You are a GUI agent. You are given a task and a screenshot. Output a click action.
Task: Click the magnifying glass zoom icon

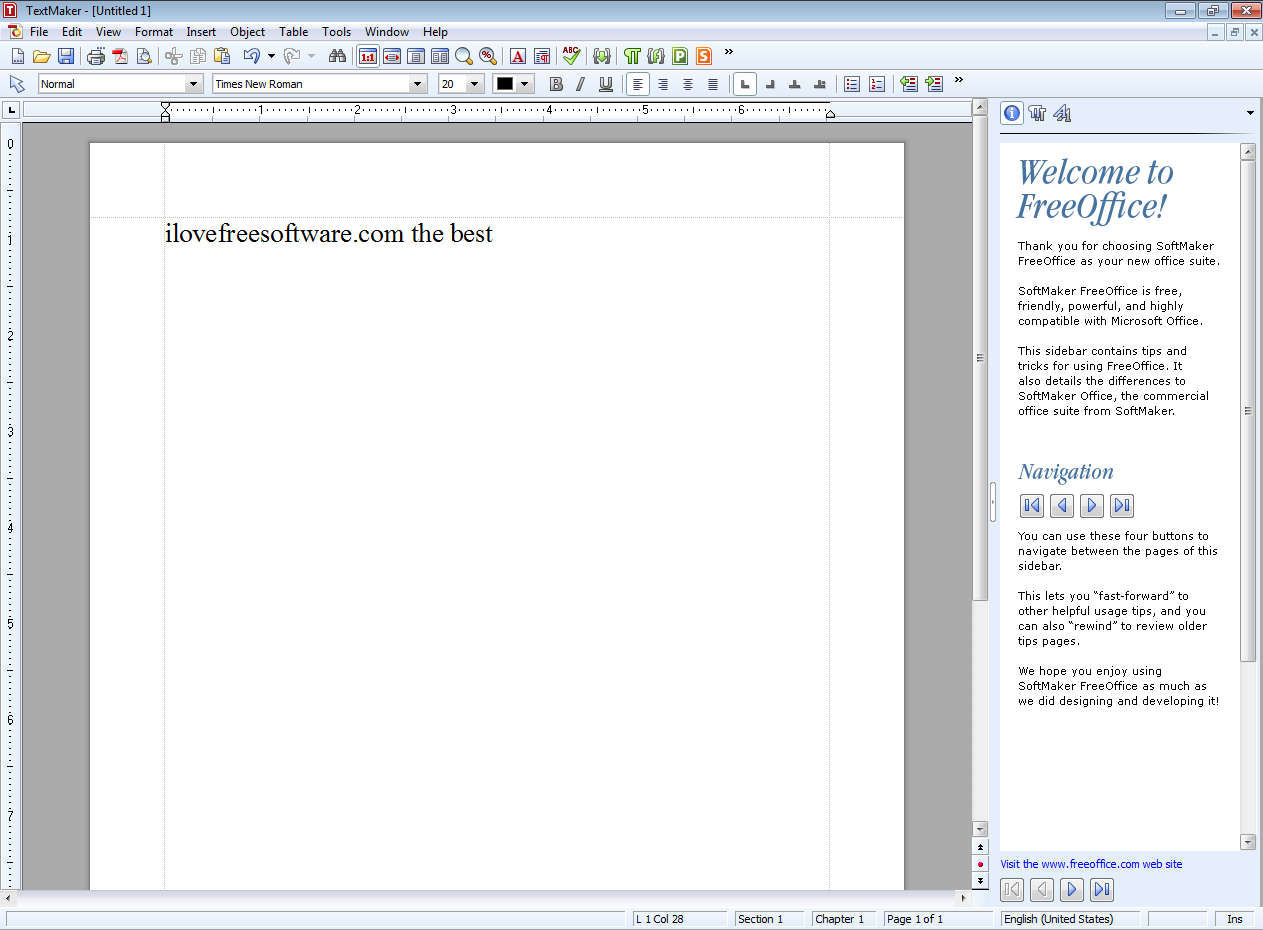pos(464,56)
